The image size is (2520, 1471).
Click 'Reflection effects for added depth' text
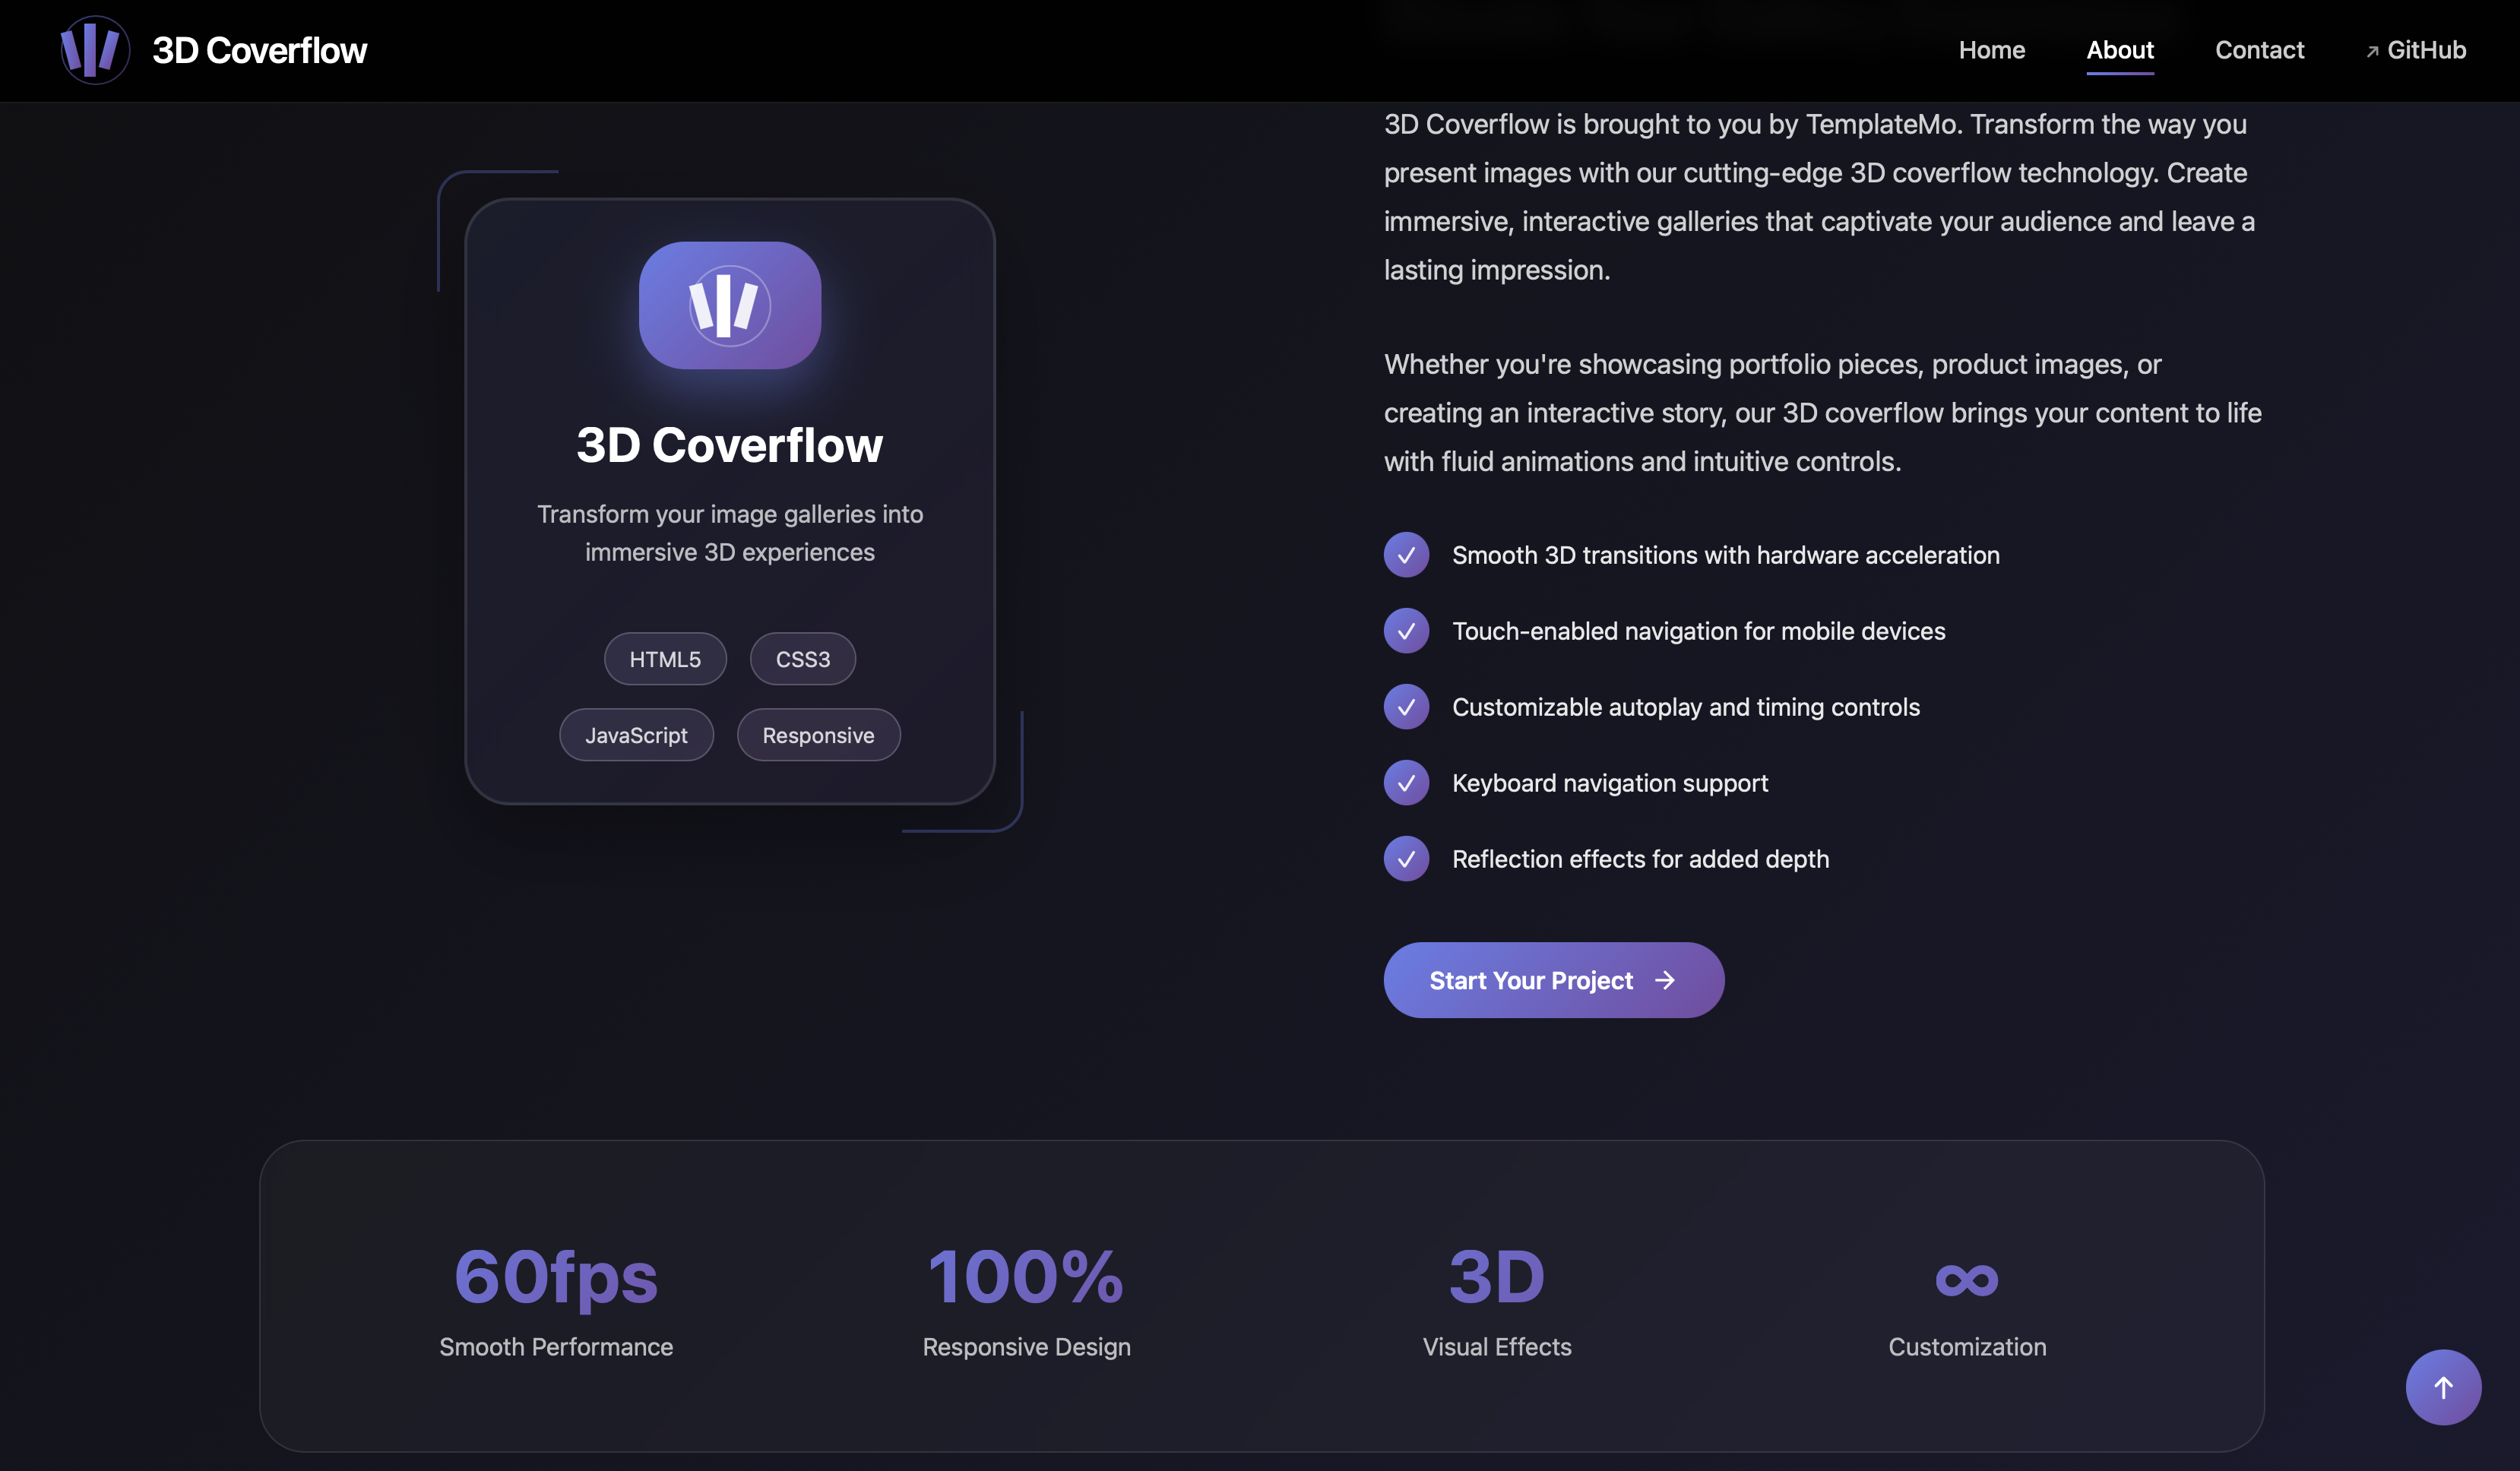click(x=1641, y=859)
